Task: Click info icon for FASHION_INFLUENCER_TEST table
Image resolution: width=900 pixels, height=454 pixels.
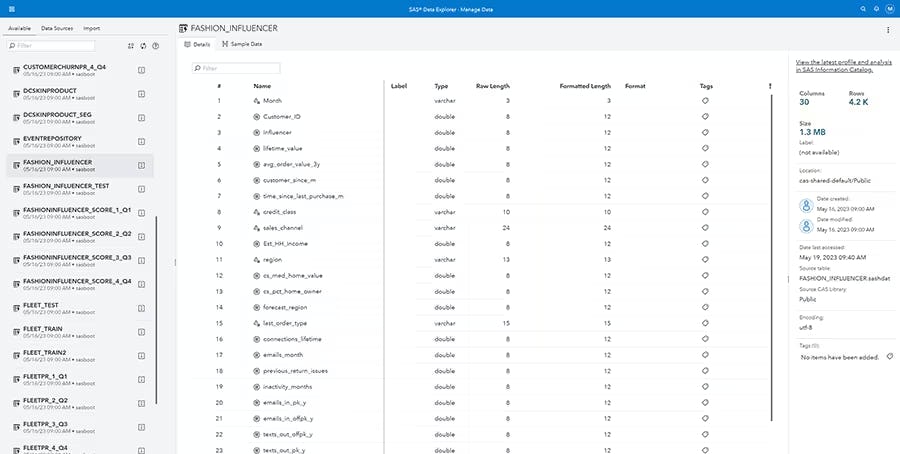Action: tap(141, 189)
